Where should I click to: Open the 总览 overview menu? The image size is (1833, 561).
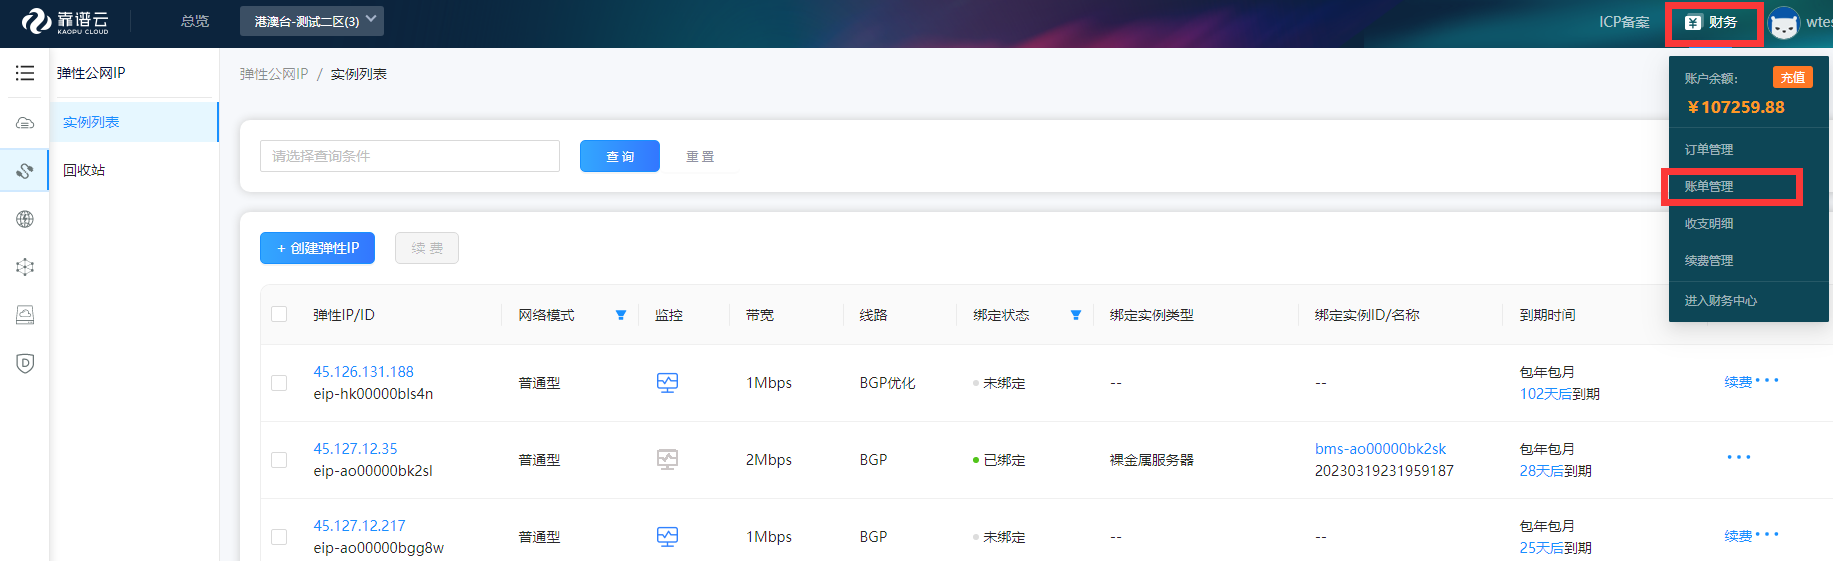[x=195, y=21]
